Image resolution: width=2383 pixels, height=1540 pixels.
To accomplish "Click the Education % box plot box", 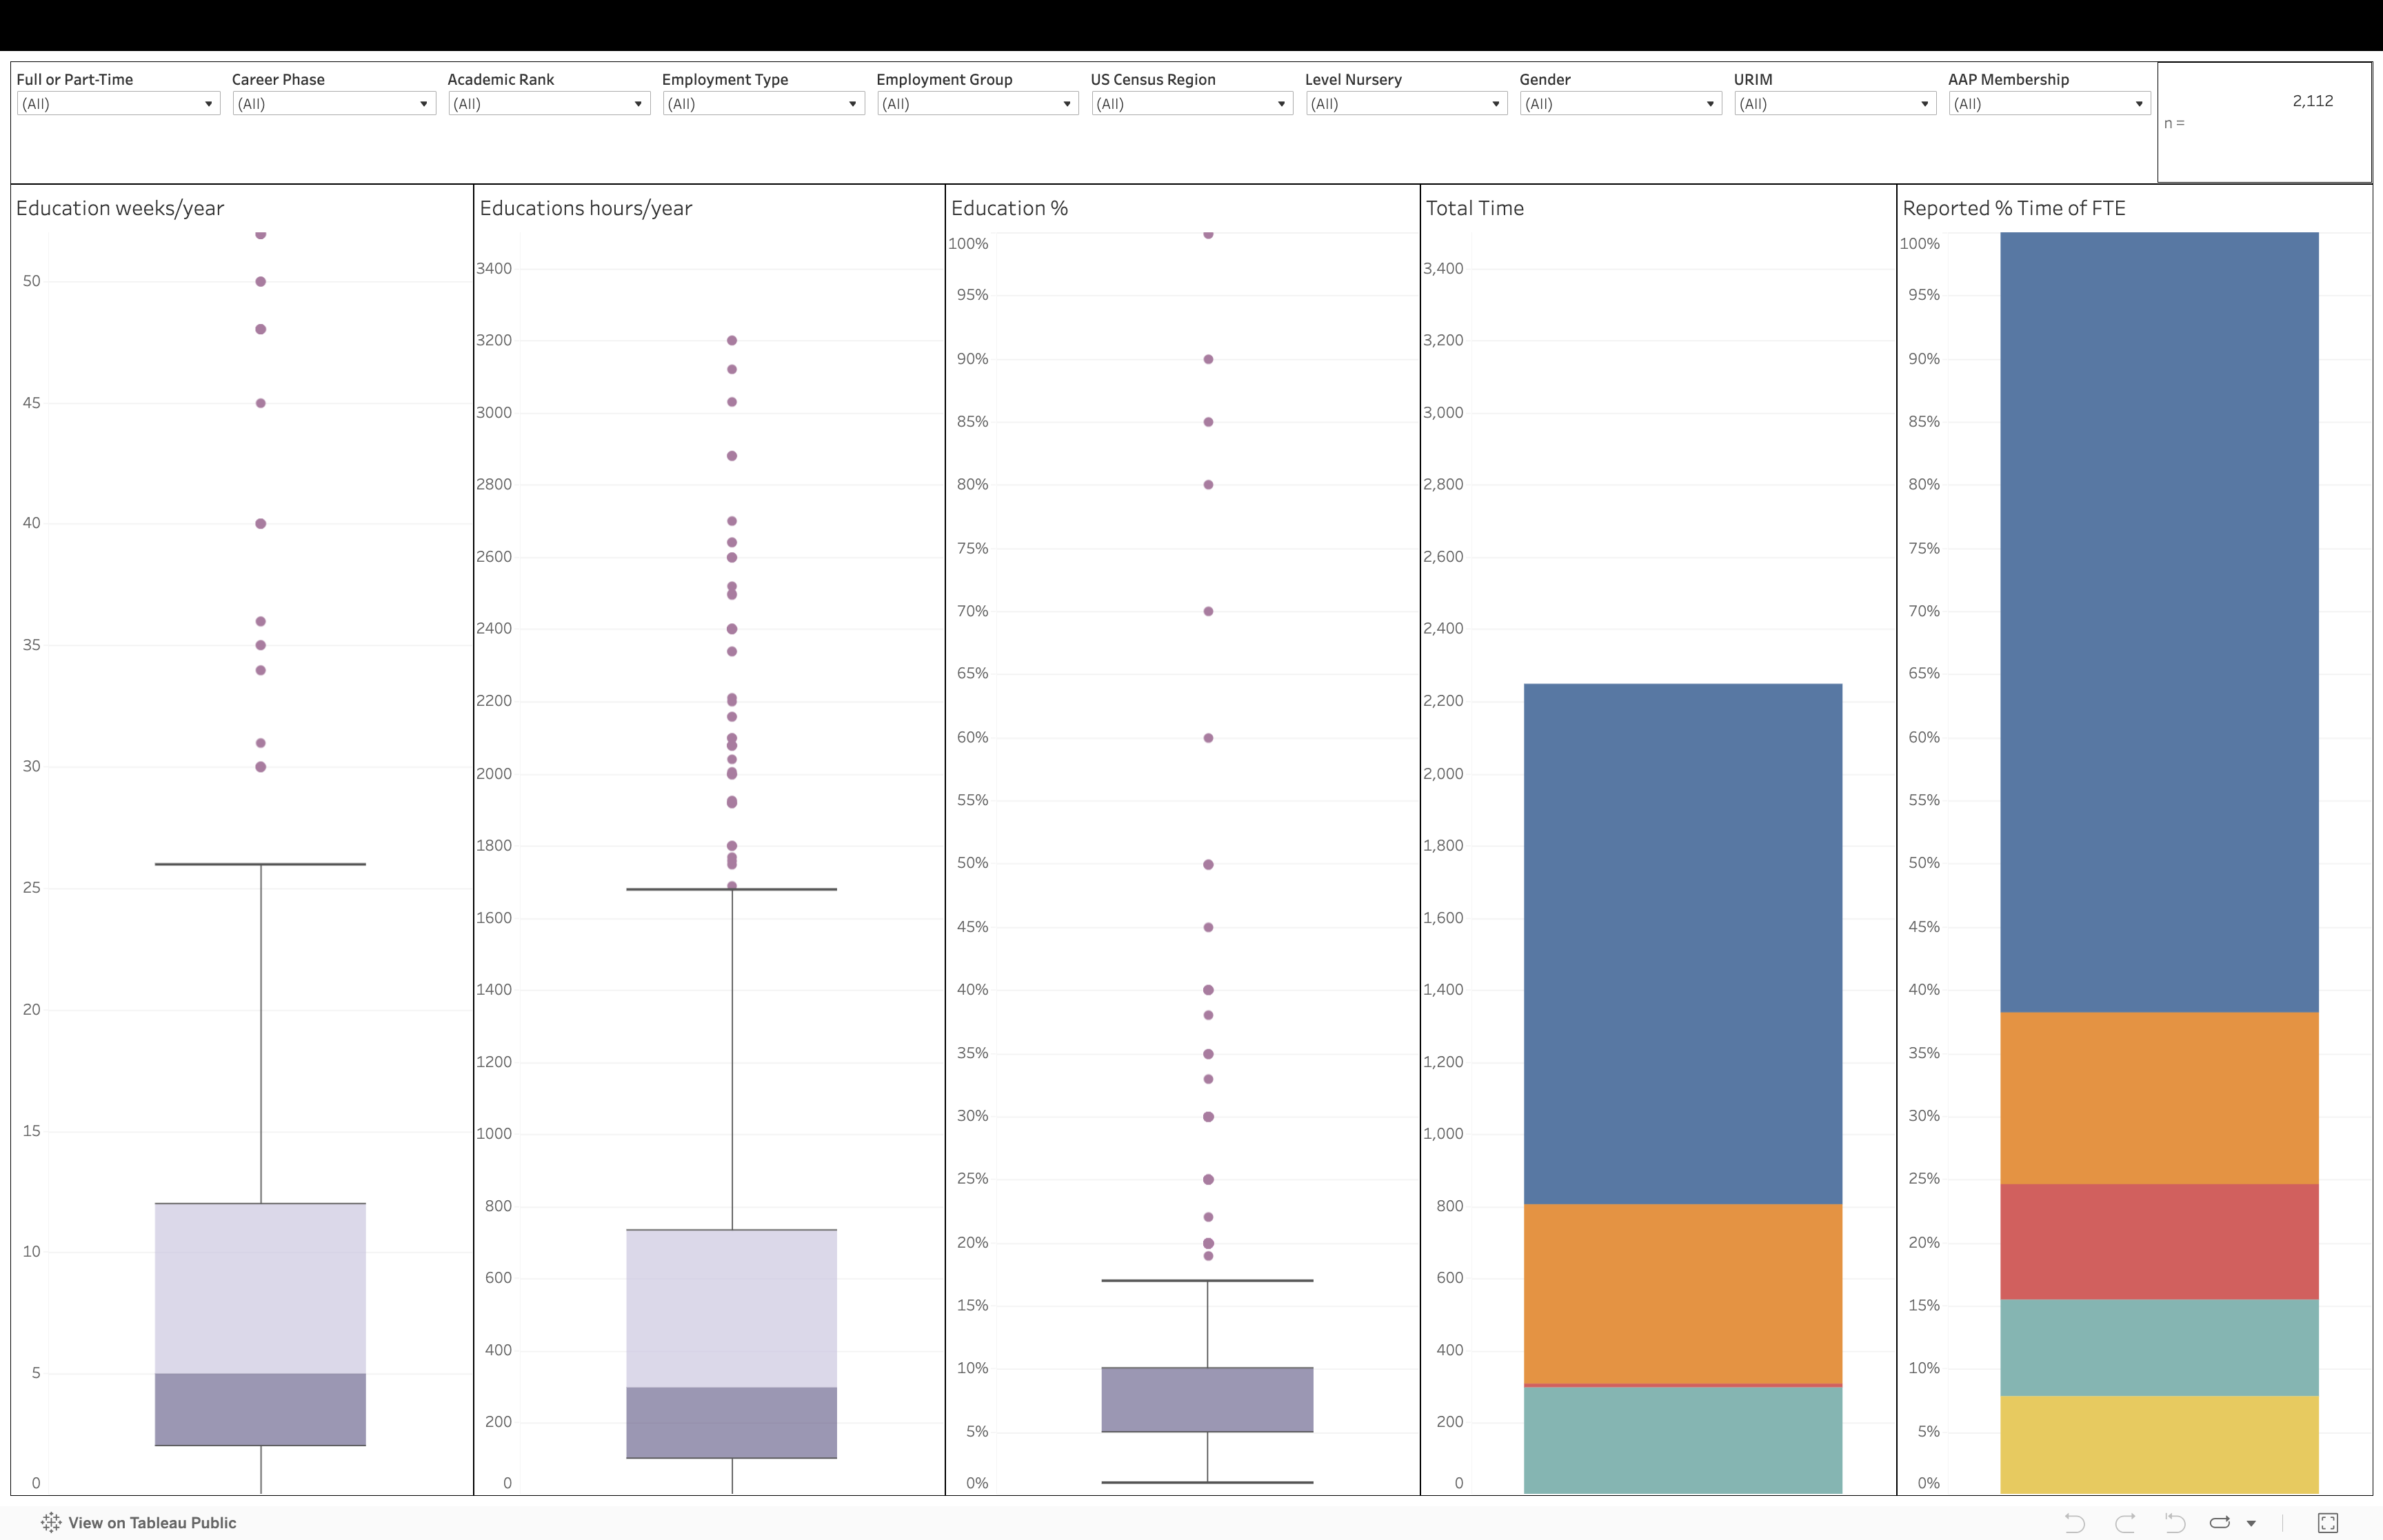I will coord(1207,1399).
